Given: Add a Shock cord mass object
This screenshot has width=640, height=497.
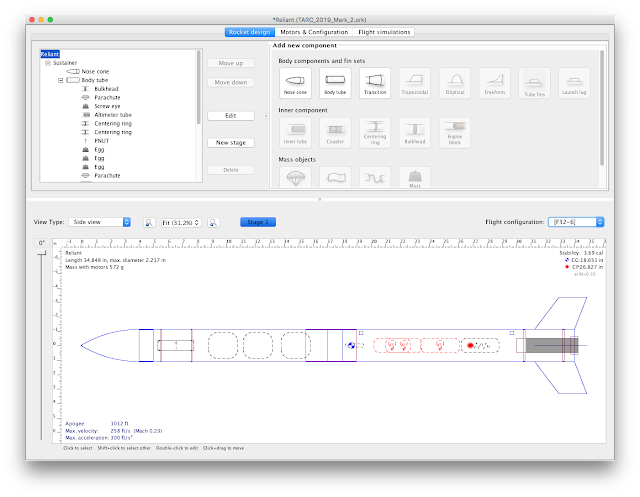Looking at the screenshot, I should tap(375, 178).
